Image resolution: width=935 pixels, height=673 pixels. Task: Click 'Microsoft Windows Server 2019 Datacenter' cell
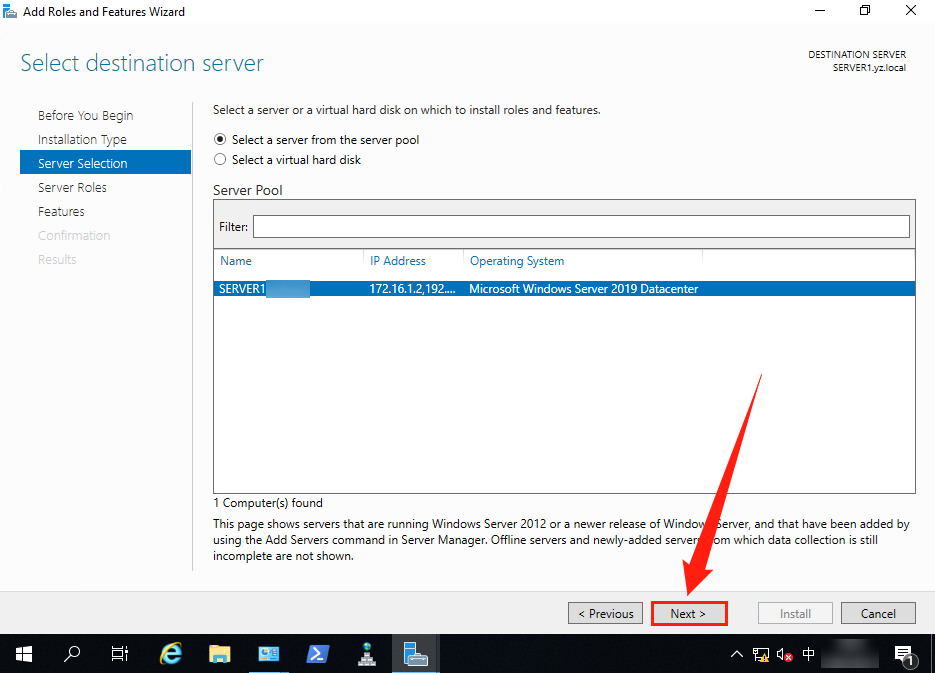(583, 289)
